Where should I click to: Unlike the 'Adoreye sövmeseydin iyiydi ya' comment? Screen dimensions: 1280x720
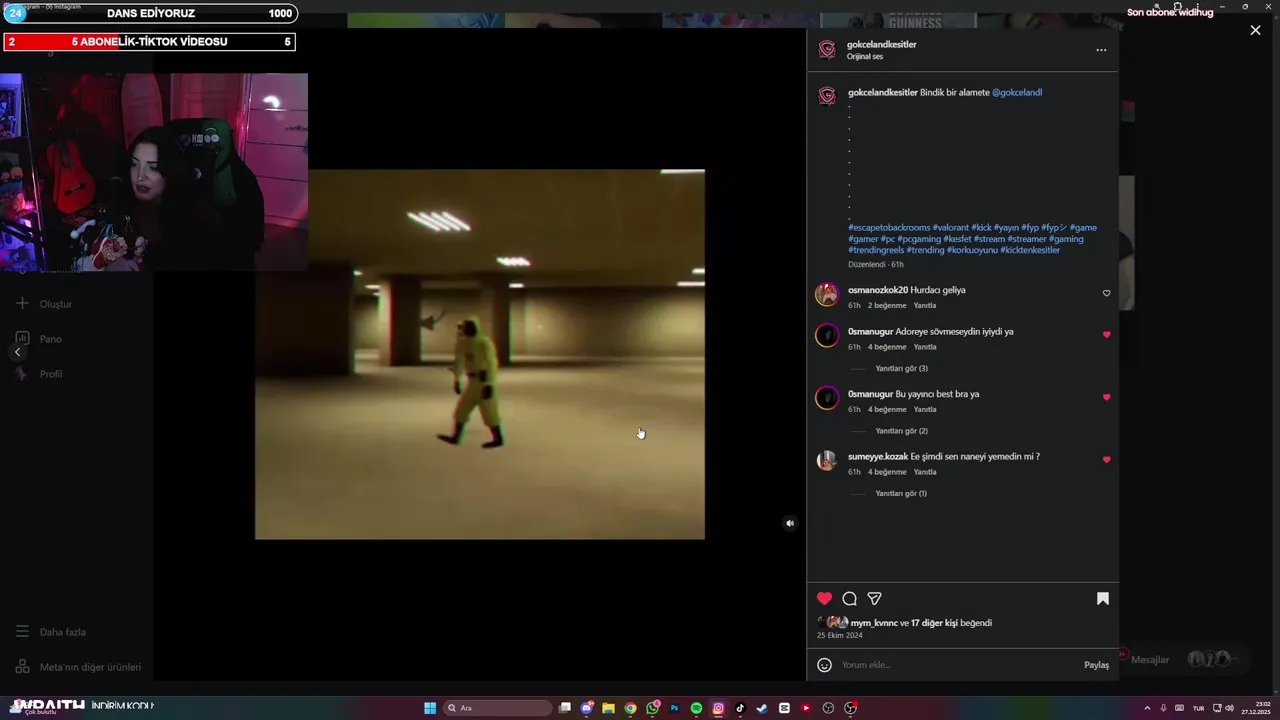1106,335
